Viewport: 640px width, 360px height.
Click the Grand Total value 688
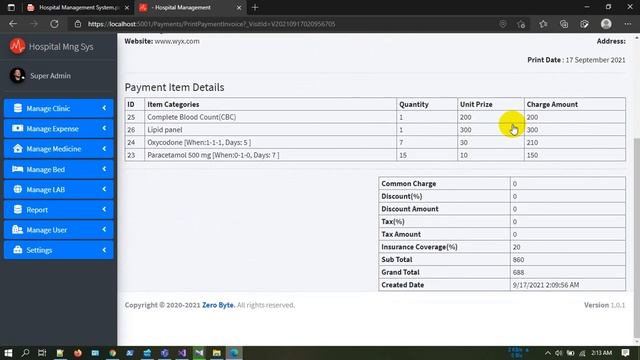coord(518,272)
